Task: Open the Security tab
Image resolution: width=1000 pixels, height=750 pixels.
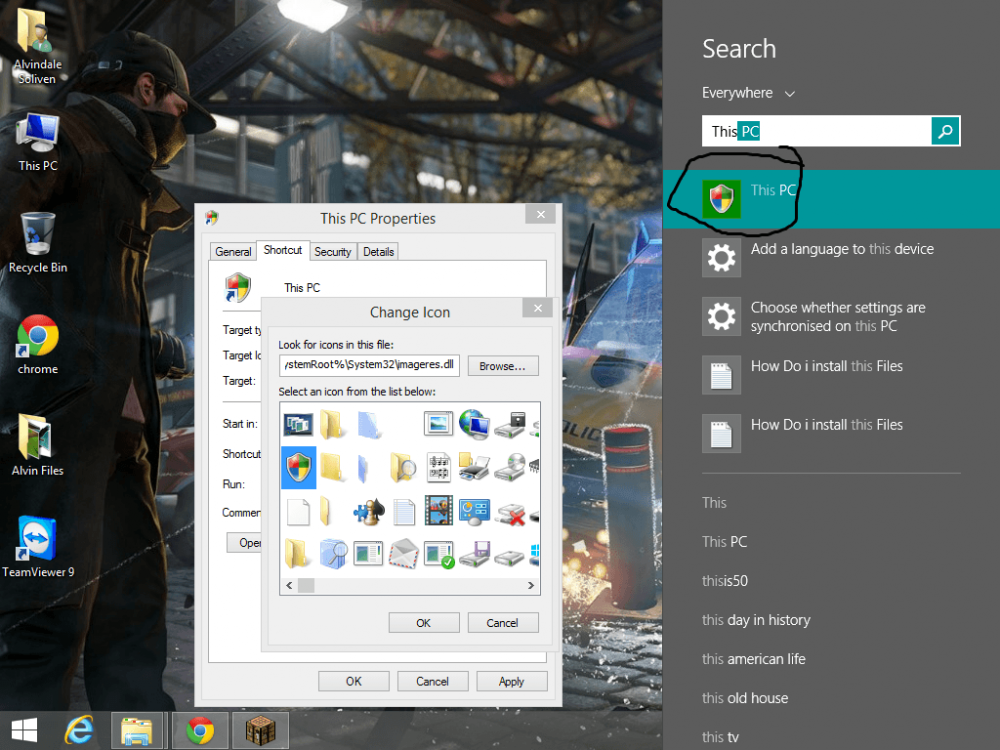Action: [x=333, y=252]
